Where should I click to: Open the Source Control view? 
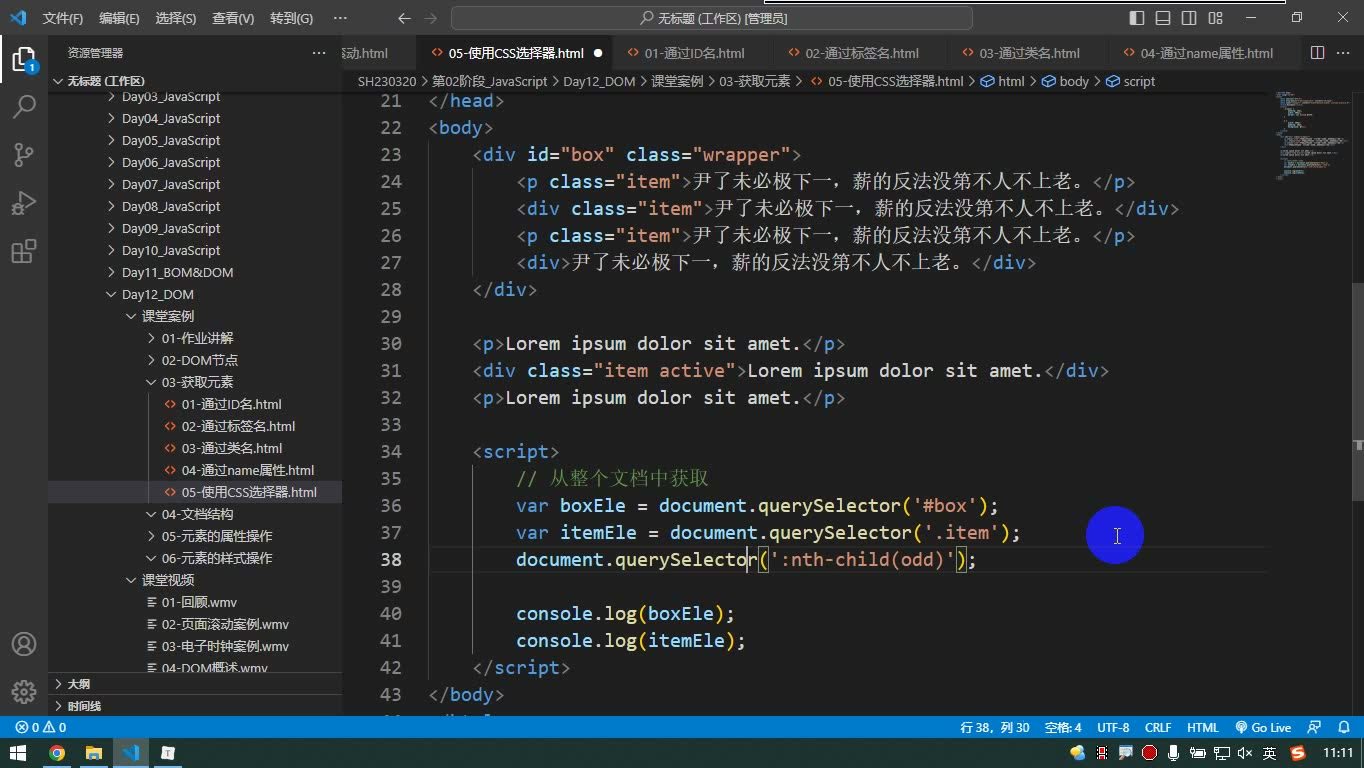point(24,154)
